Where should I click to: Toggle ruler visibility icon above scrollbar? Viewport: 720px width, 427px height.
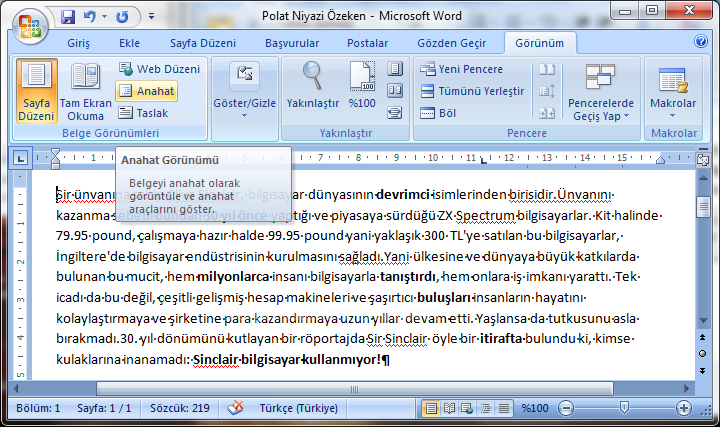703,160
